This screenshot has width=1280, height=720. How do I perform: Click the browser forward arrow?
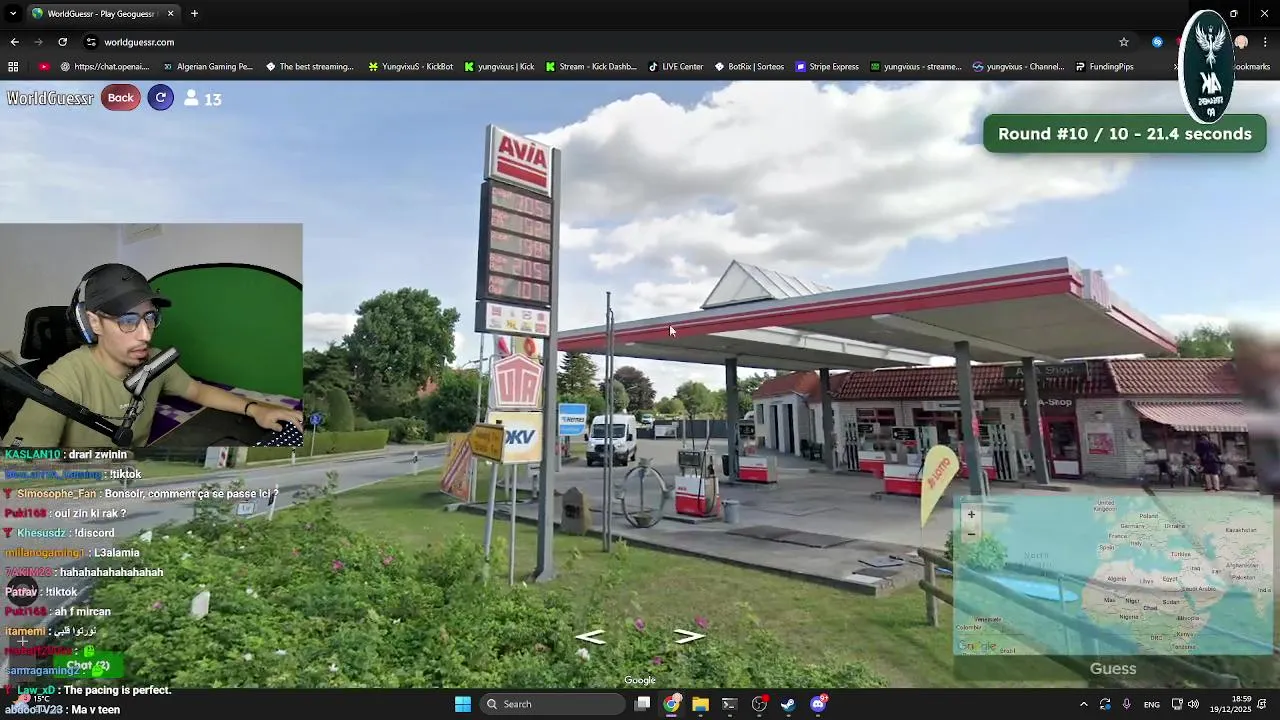click(38, 42)
